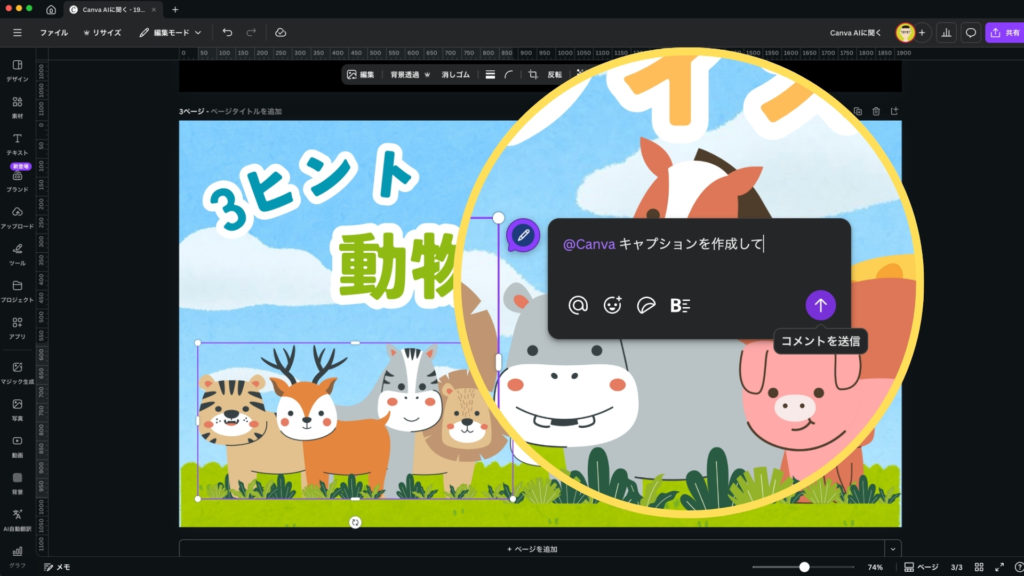
Task: Click the mention (@) icon in comment box
Action: click(x=577, y=305)
